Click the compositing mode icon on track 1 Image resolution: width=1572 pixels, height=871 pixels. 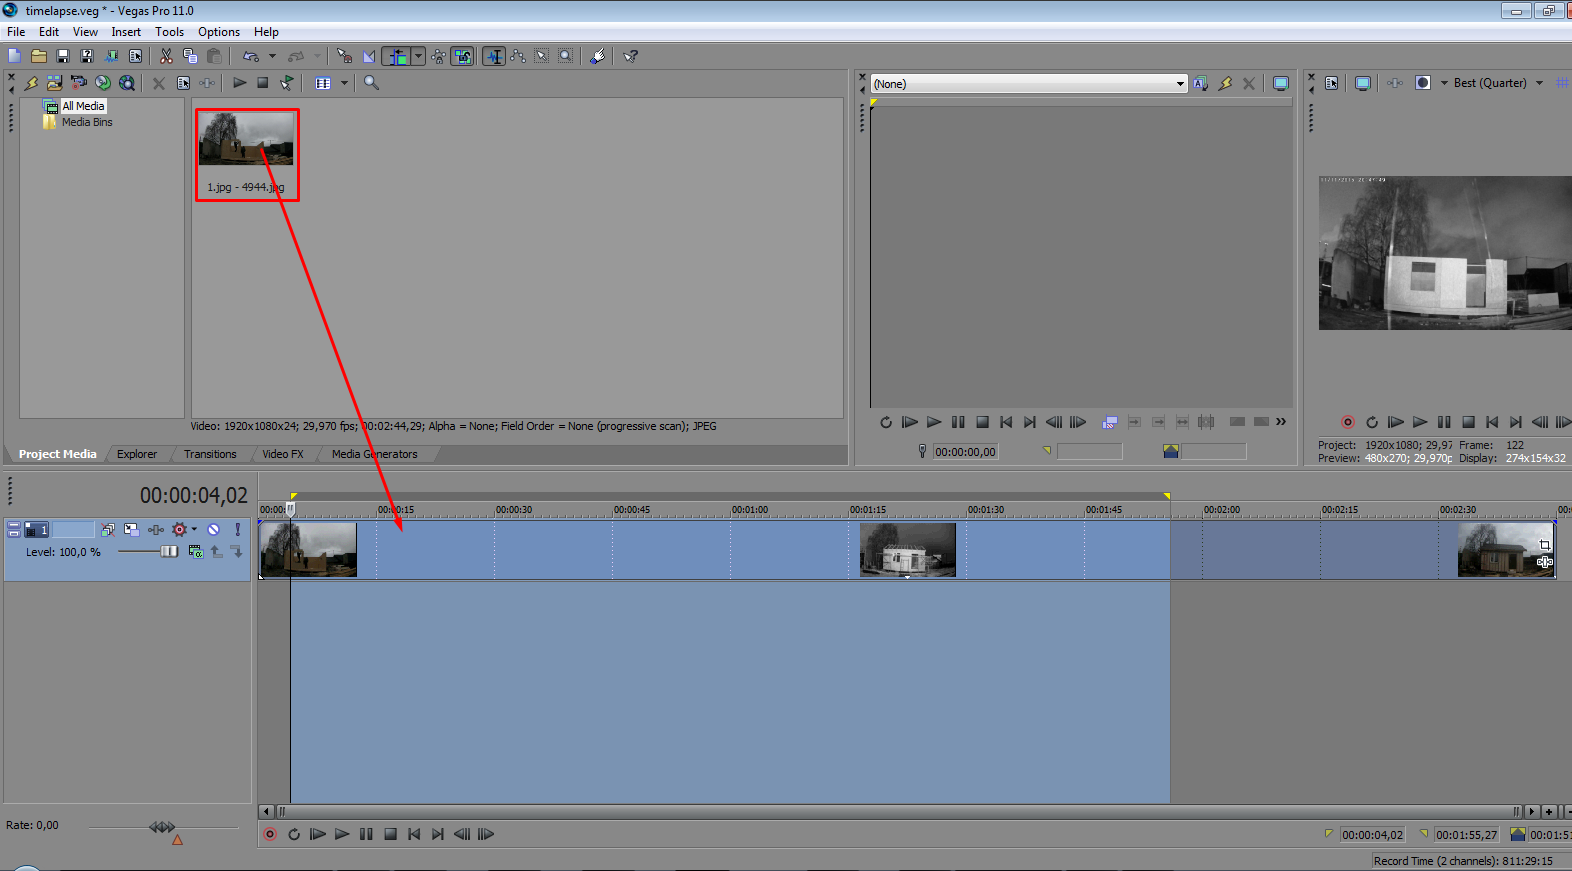tap(196, 552)
